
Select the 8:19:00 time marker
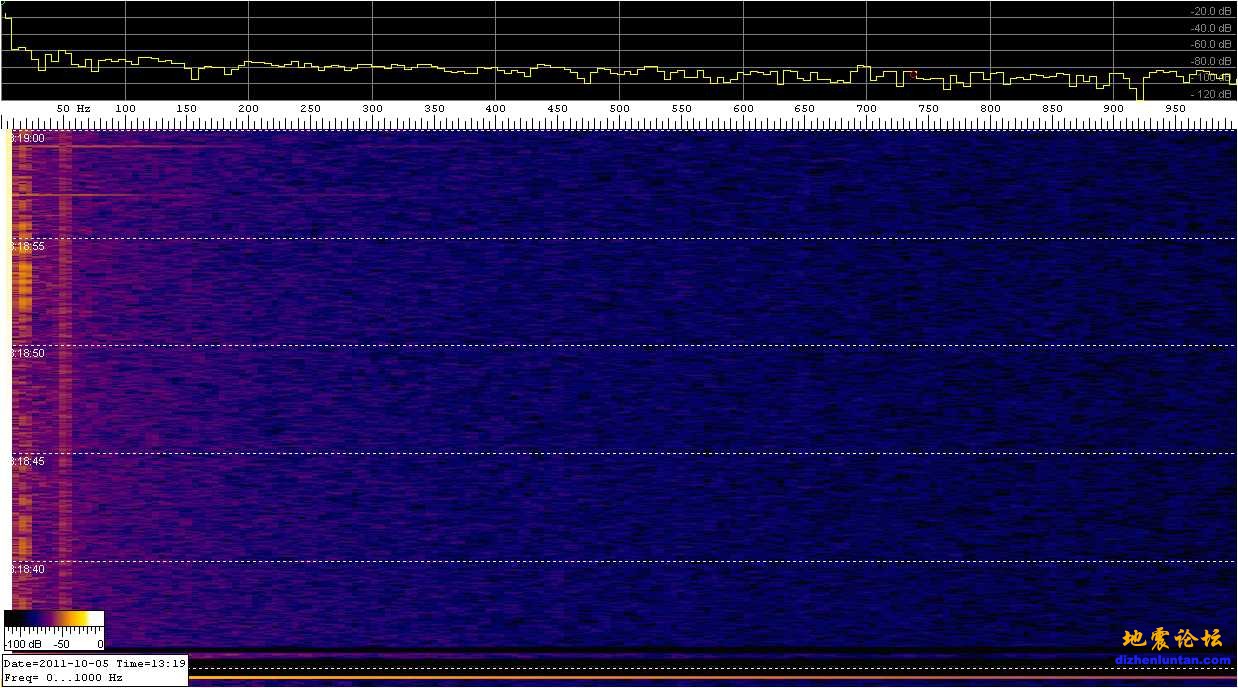point(27,138)
